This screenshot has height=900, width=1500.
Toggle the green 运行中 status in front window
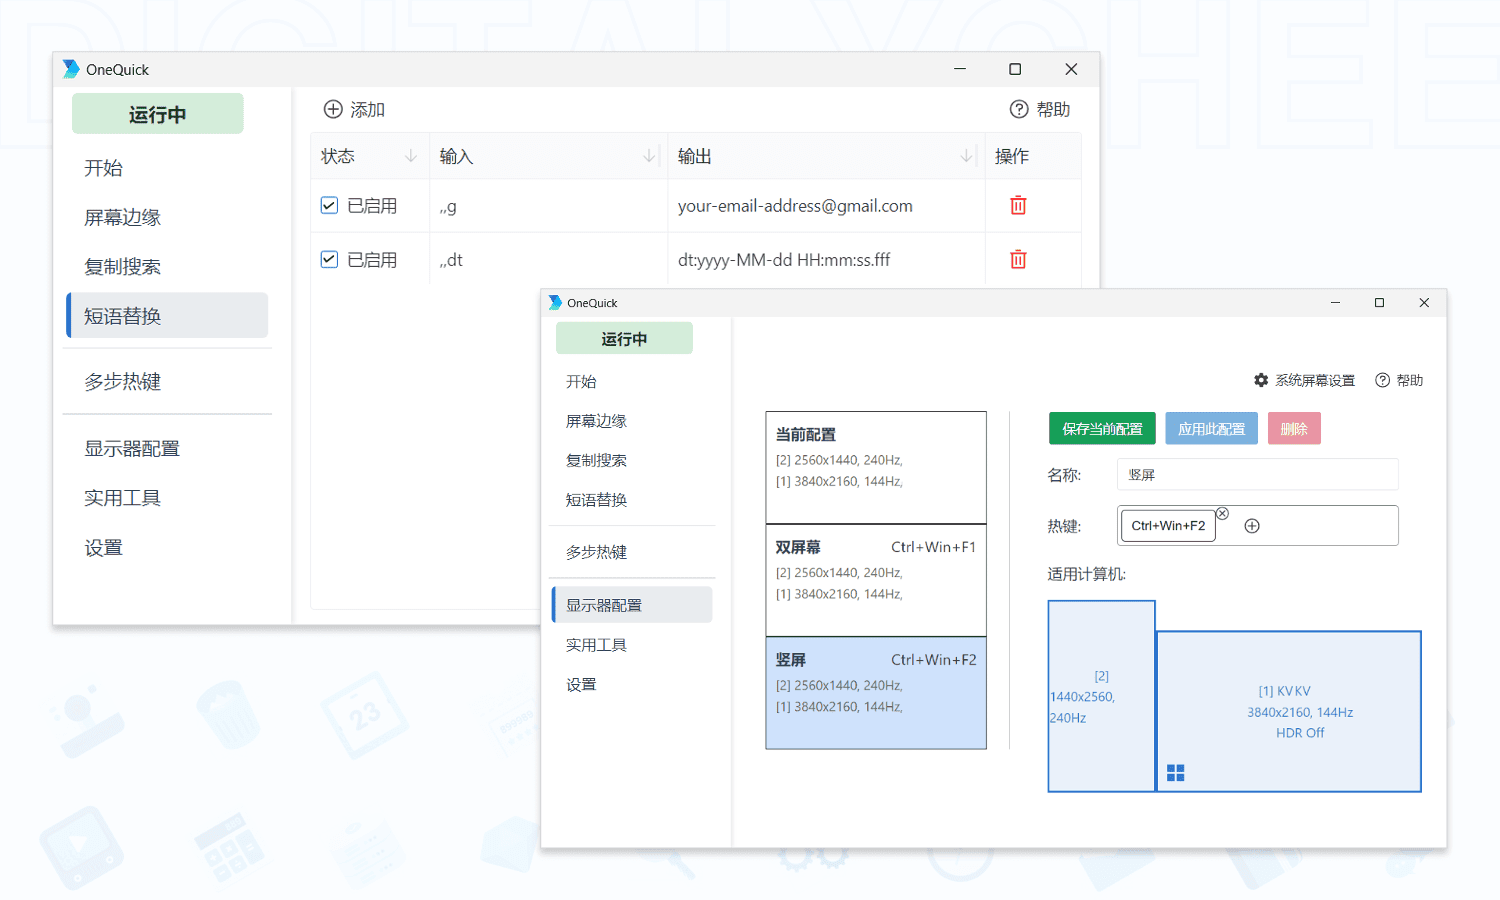pos(624,339)
